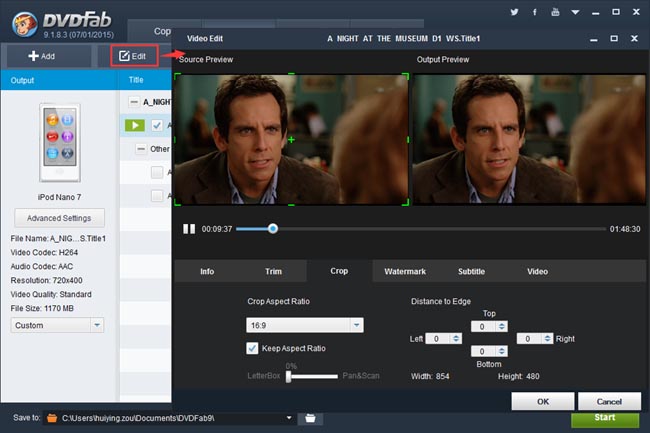Image resolution: width=650 pixels, height=433 pixels.
Task: Open the Twitter icon in title bar
Action: (514, 12)
